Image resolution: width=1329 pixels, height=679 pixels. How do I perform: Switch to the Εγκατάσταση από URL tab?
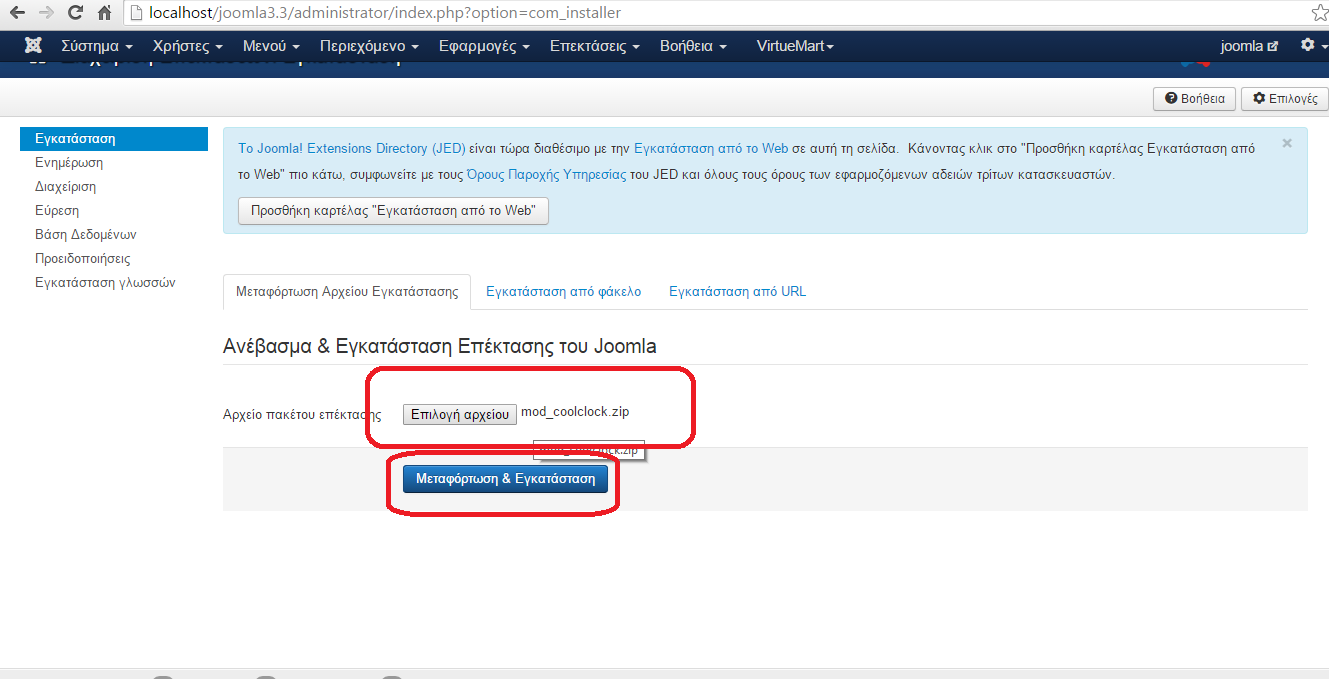click(738, 292)
